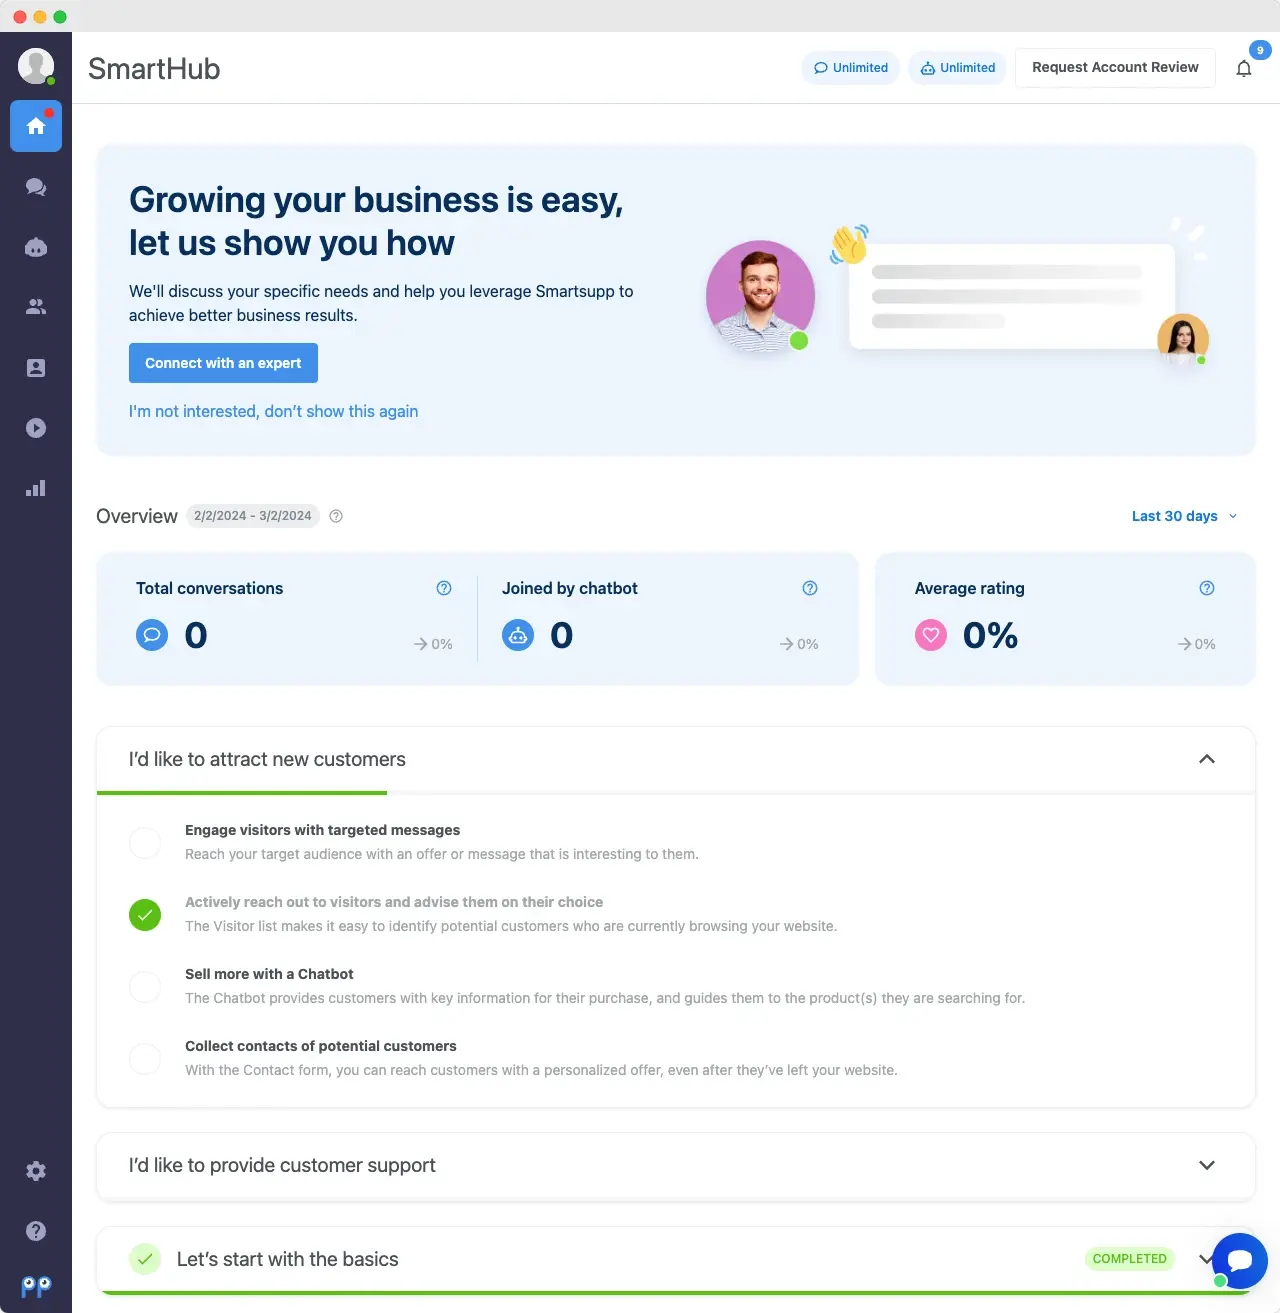Click the Help question mark in sidebar
1280x1313 pixels.
coord(36,1231)
